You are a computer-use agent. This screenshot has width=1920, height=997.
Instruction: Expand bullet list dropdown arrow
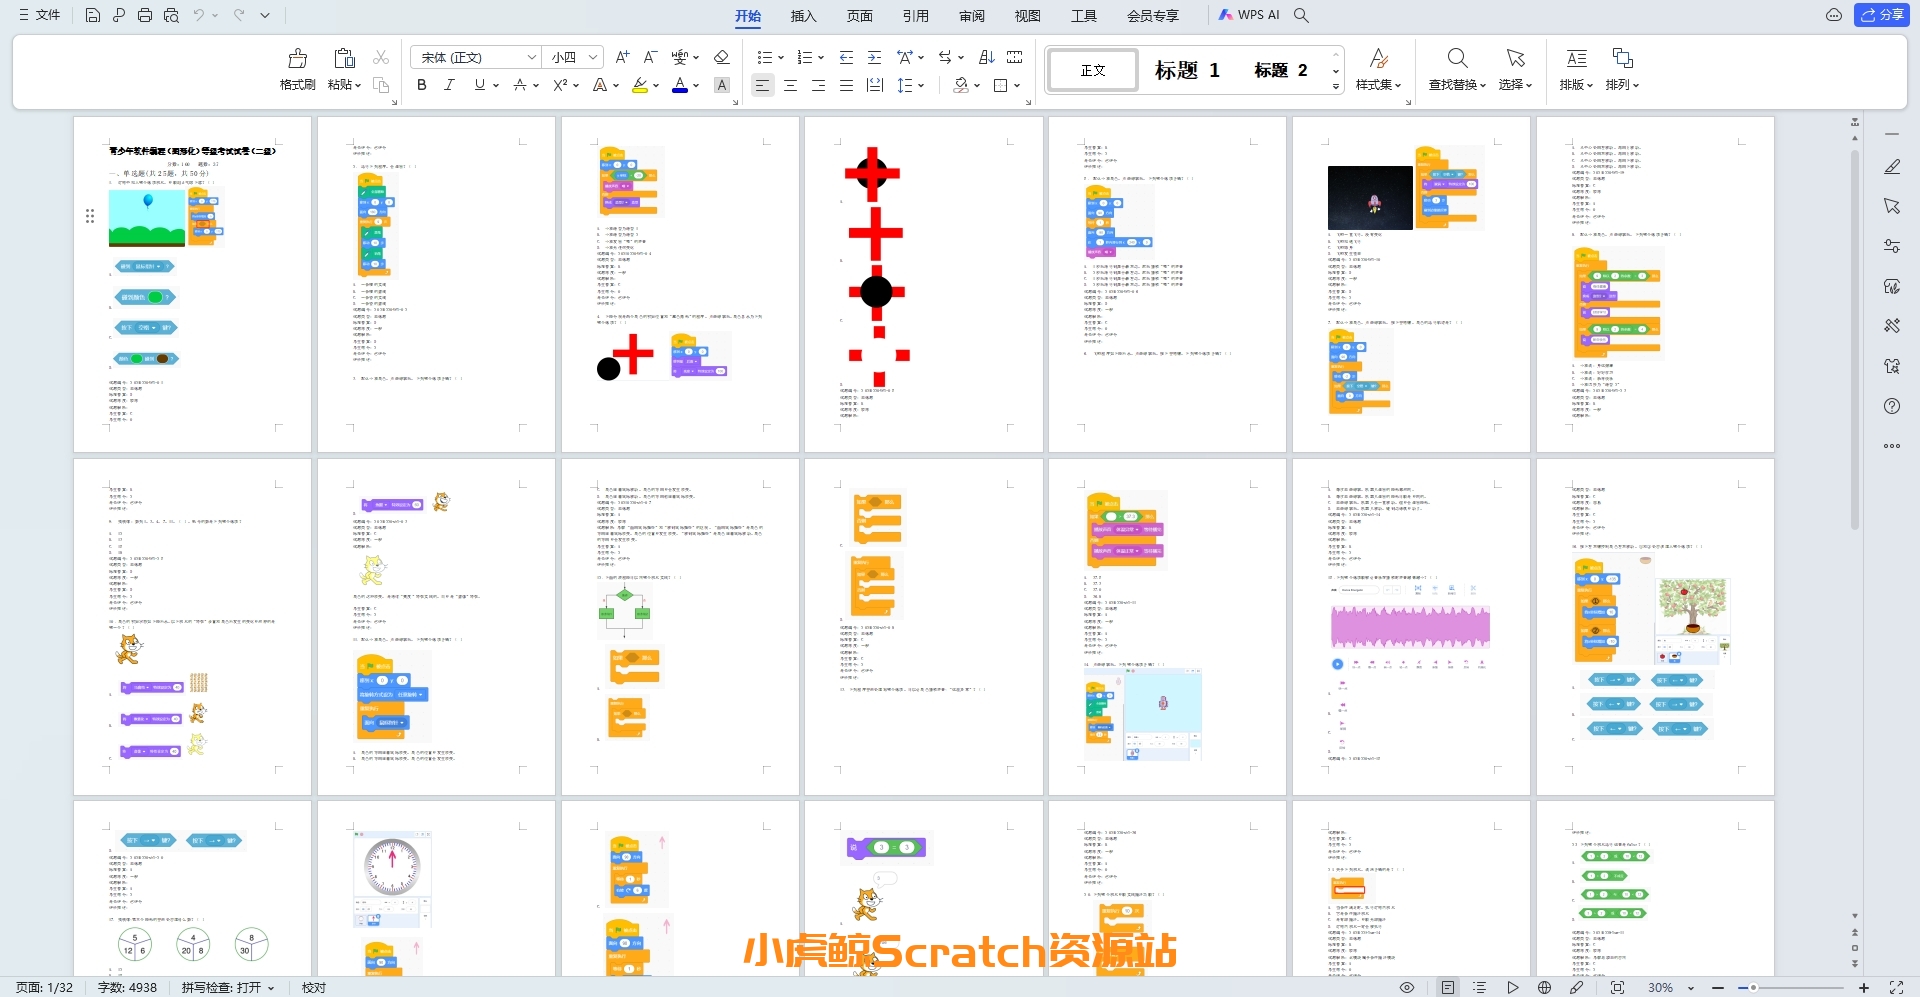(x=780, y=57)
